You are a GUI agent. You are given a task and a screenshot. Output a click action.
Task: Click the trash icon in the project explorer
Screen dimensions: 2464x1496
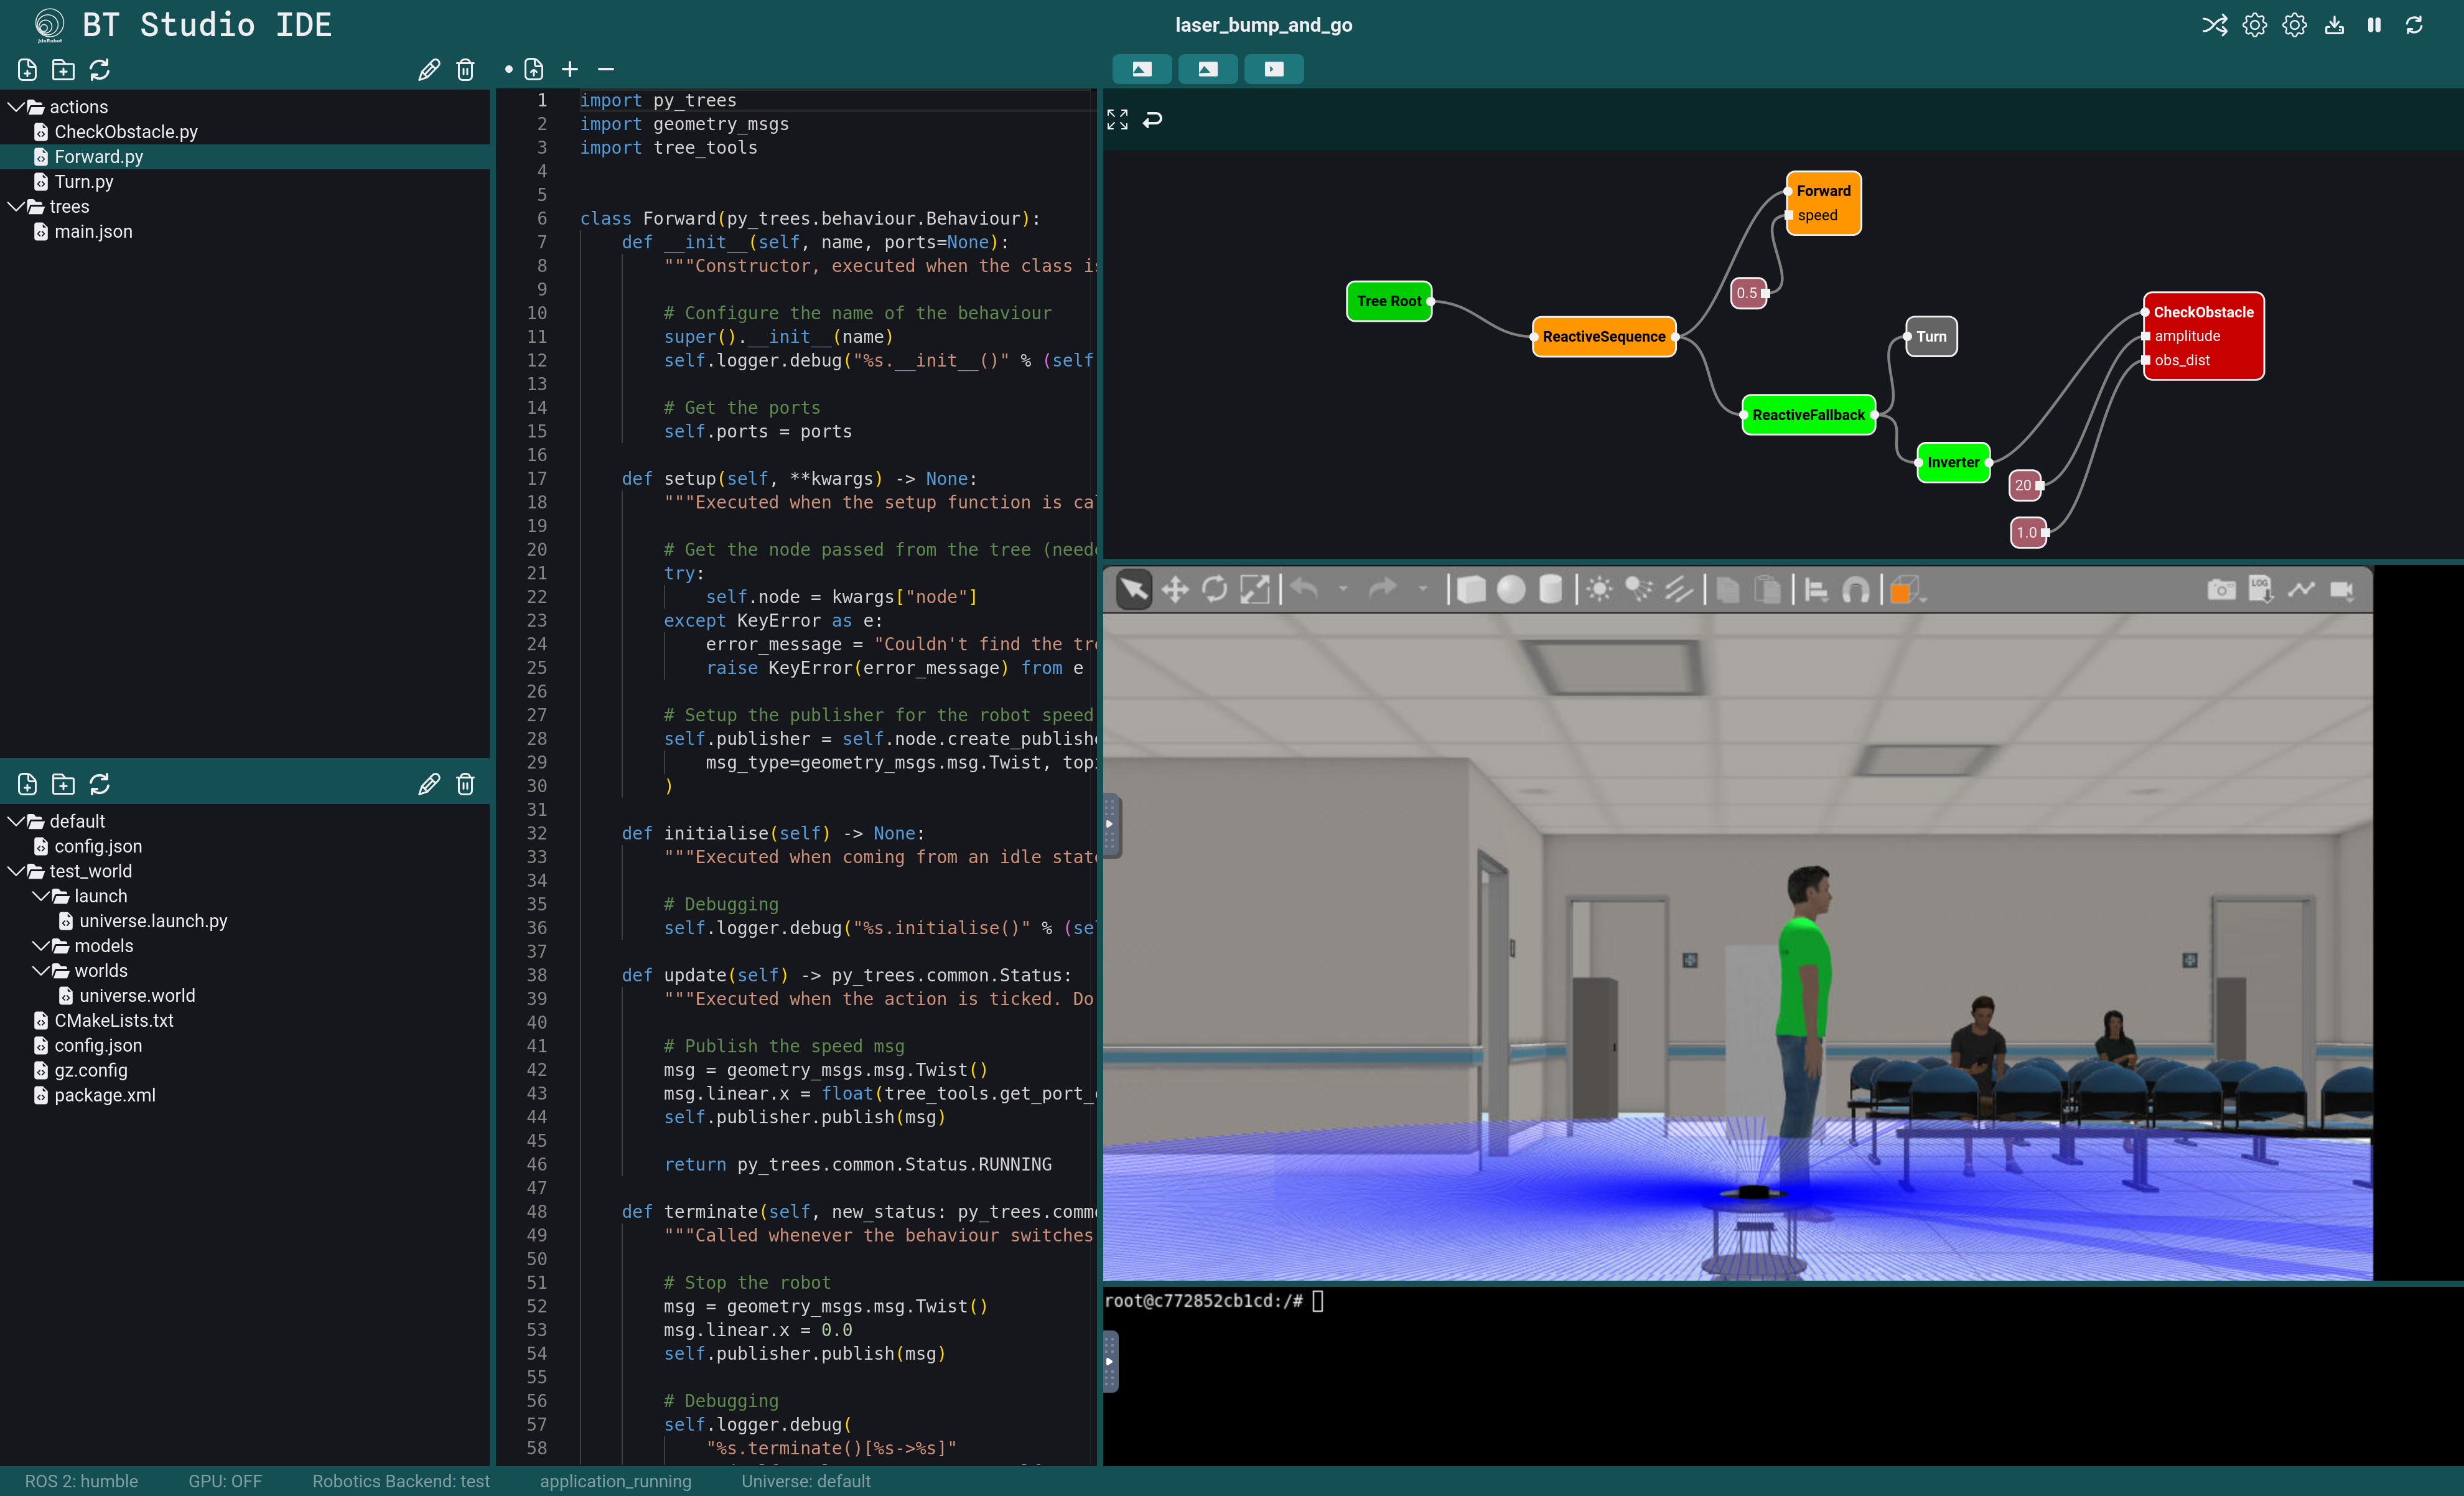tap(465, 70)
